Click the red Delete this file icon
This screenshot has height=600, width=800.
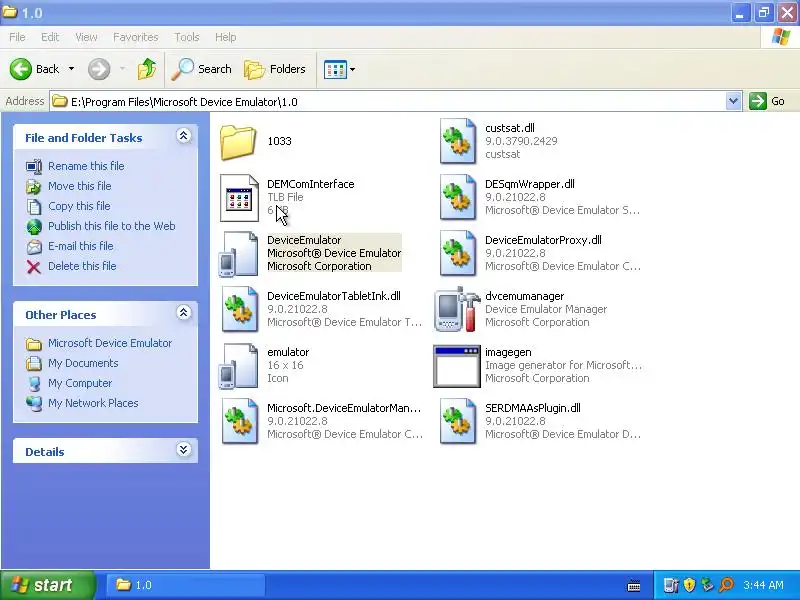pos(34,266)
